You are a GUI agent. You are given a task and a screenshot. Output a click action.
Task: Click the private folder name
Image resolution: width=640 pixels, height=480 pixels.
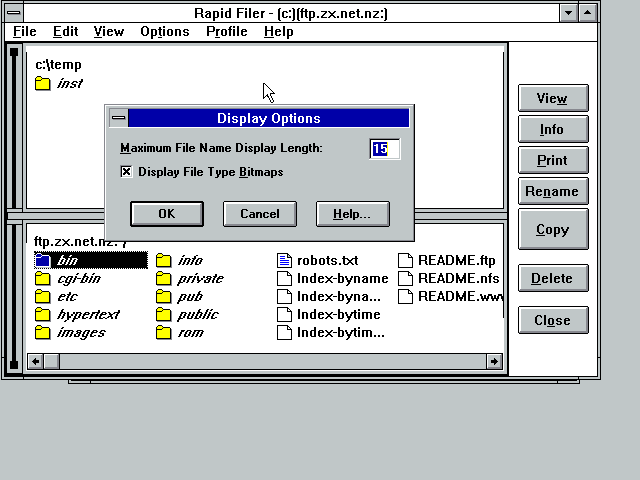(200, 278)
